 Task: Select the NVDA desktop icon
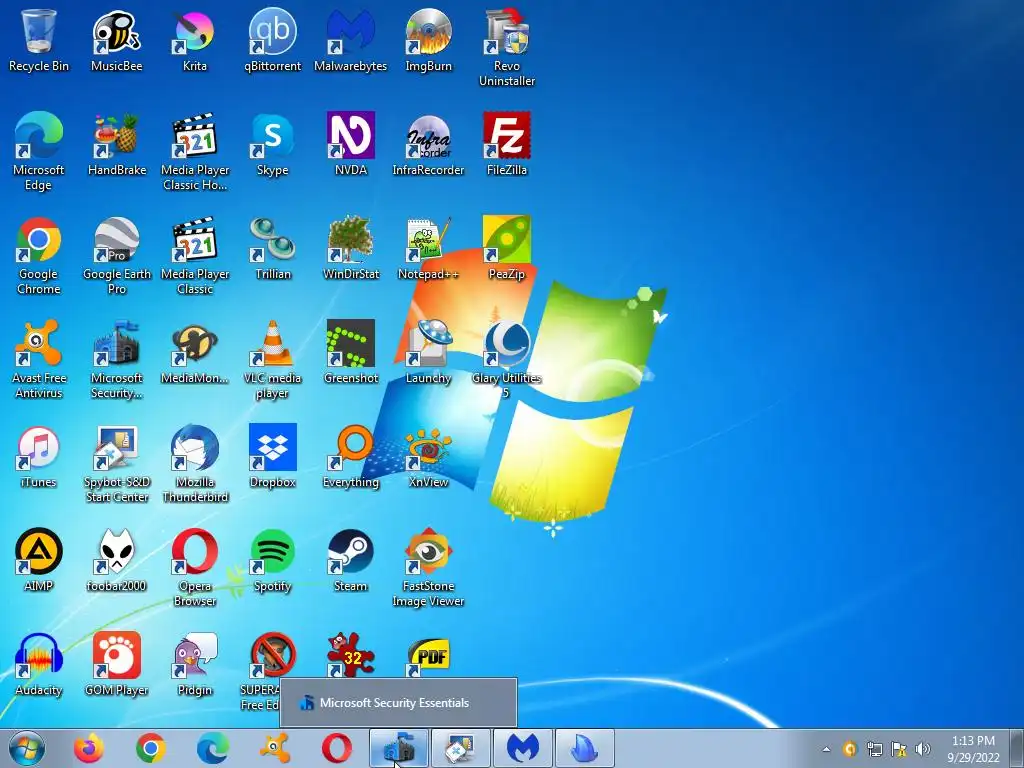click(x=351, y=144)
